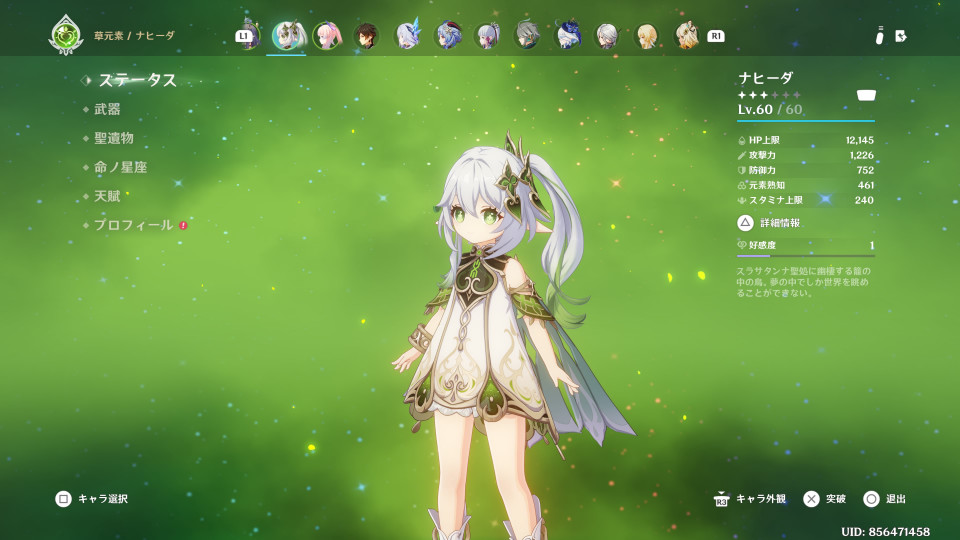
Task: Select the portrait wearing a blue hat
Action: coord(567,36)
